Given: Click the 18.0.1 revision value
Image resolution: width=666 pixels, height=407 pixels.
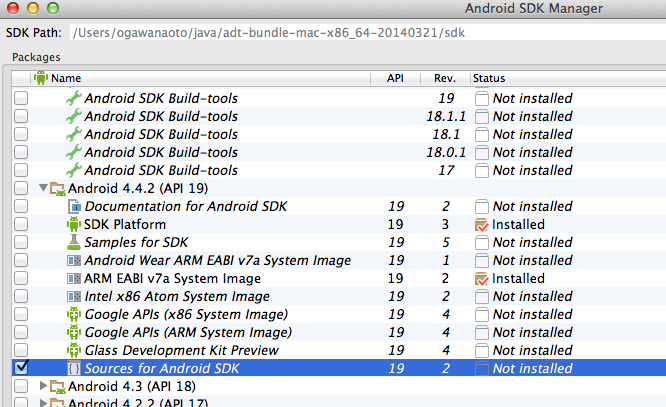Looking at the screenshot, I should (446, 153).
